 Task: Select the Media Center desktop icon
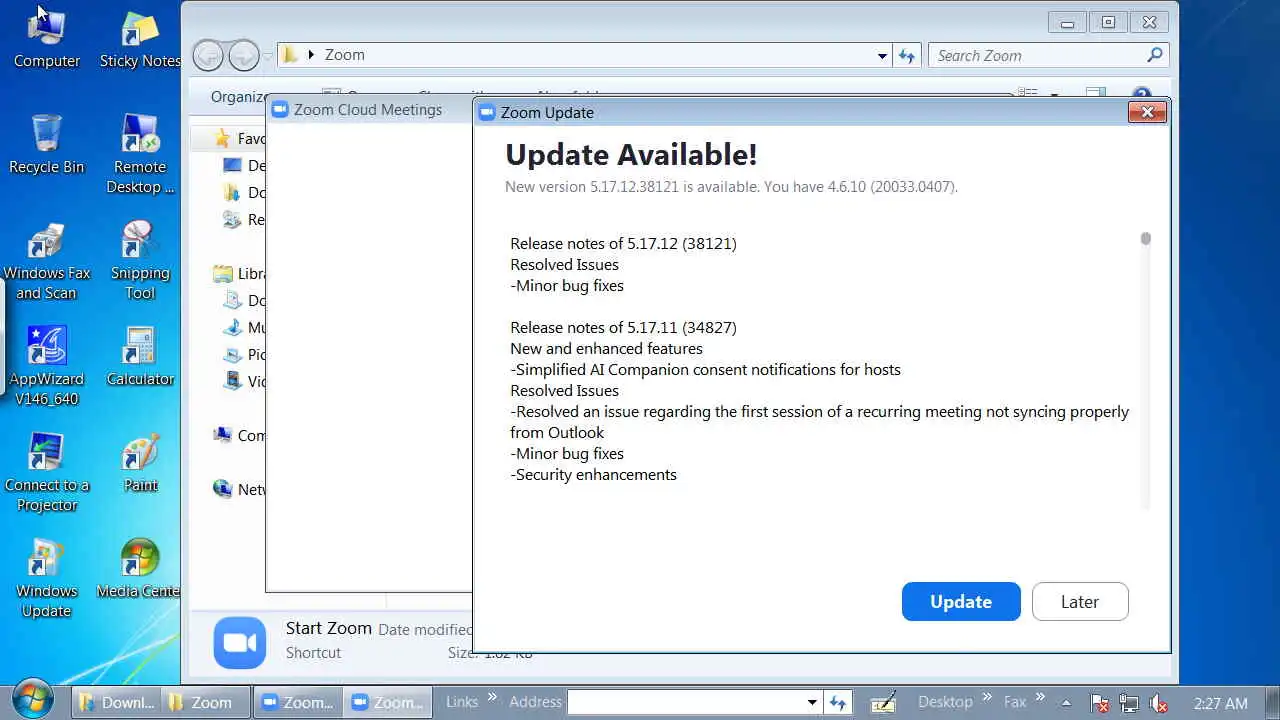point(139,570)
